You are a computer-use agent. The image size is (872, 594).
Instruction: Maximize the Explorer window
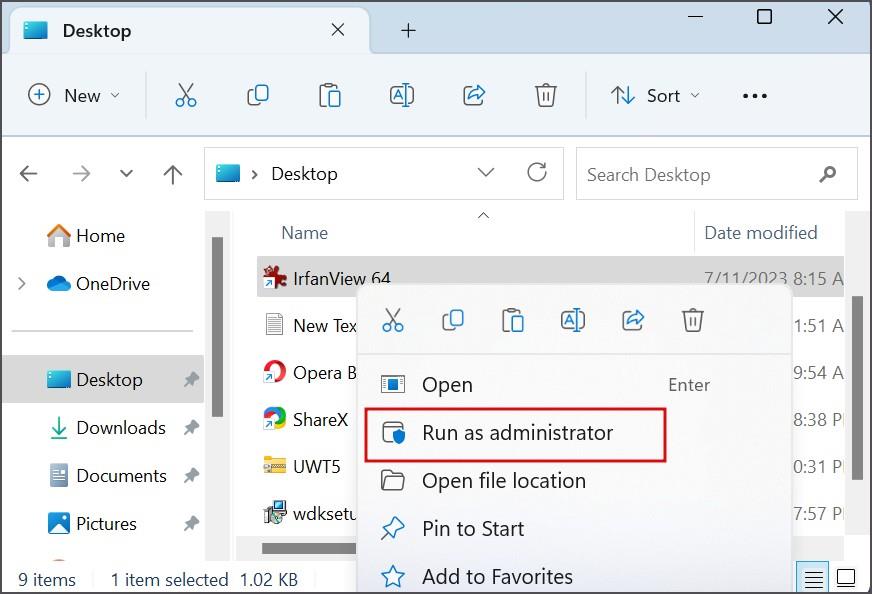click(765, 17)
